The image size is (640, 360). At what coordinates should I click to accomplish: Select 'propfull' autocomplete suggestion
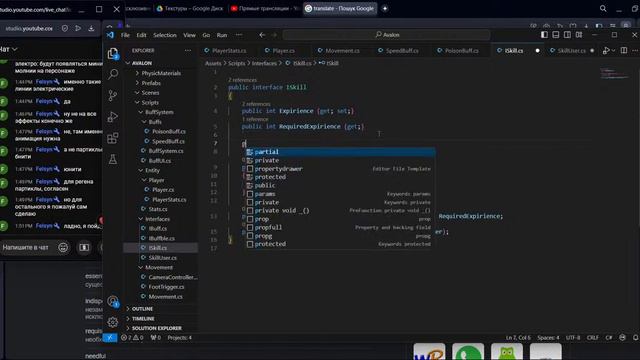click(340, 227)
